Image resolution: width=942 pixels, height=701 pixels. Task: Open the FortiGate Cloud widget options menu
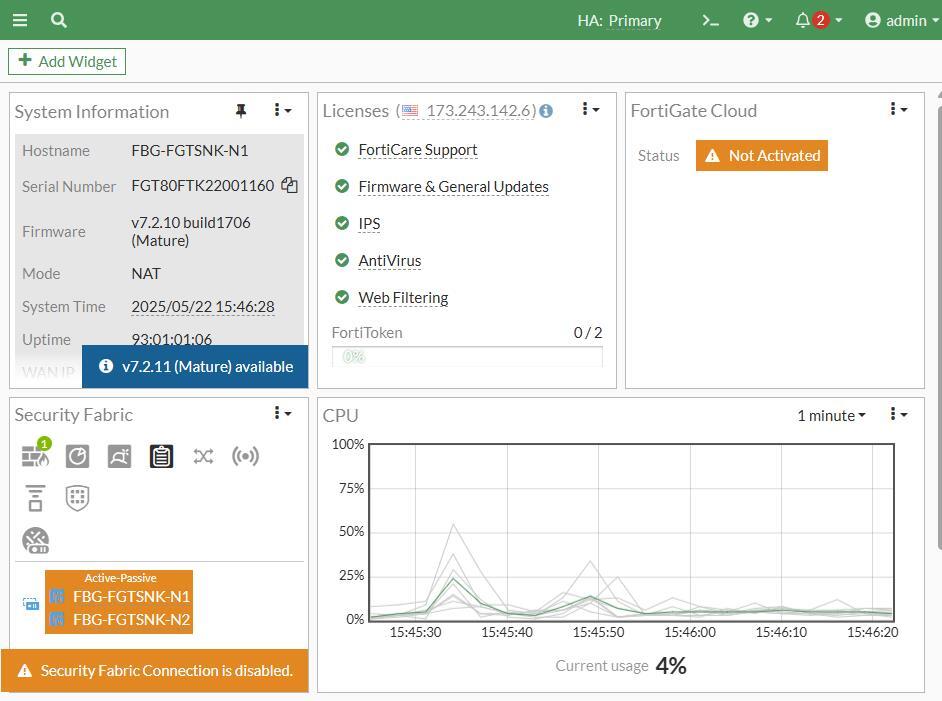point(898,110)
